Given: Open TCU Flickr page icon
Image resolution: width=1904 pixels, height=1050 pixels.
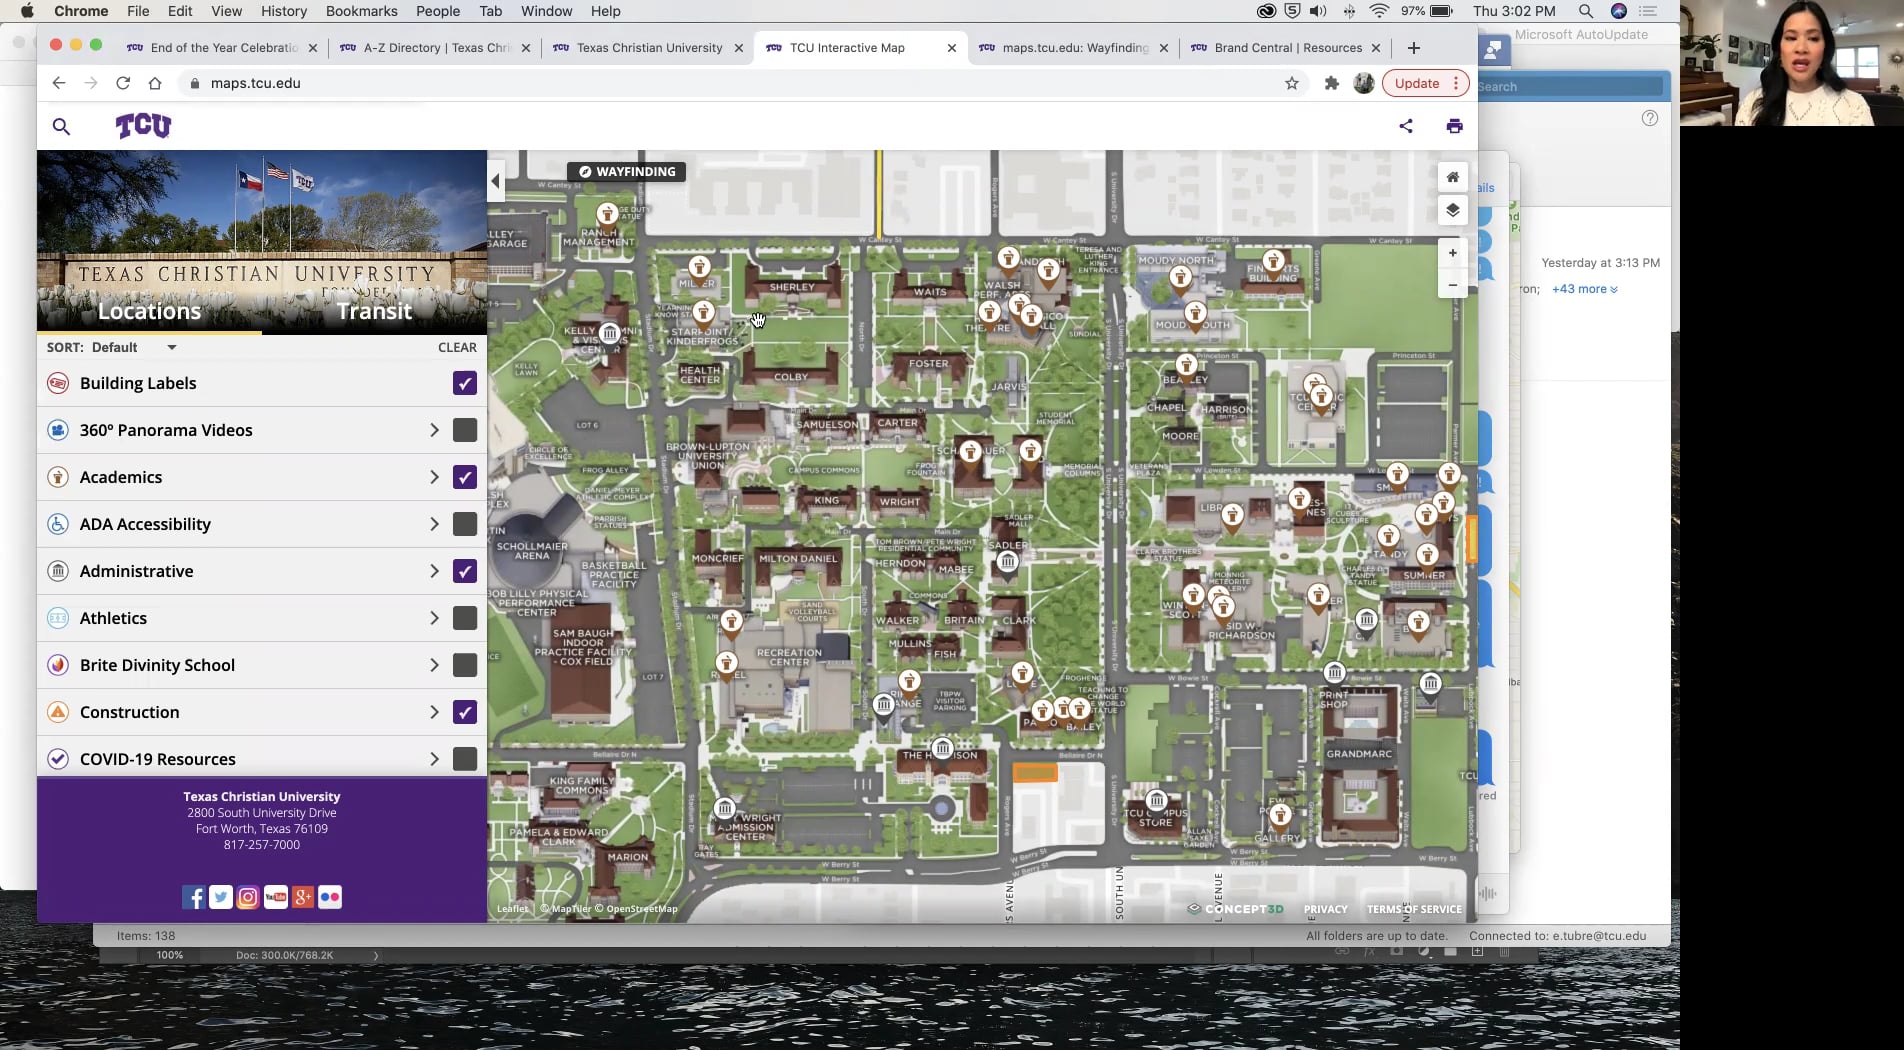Looking at the screenshot, I should 330,897.
